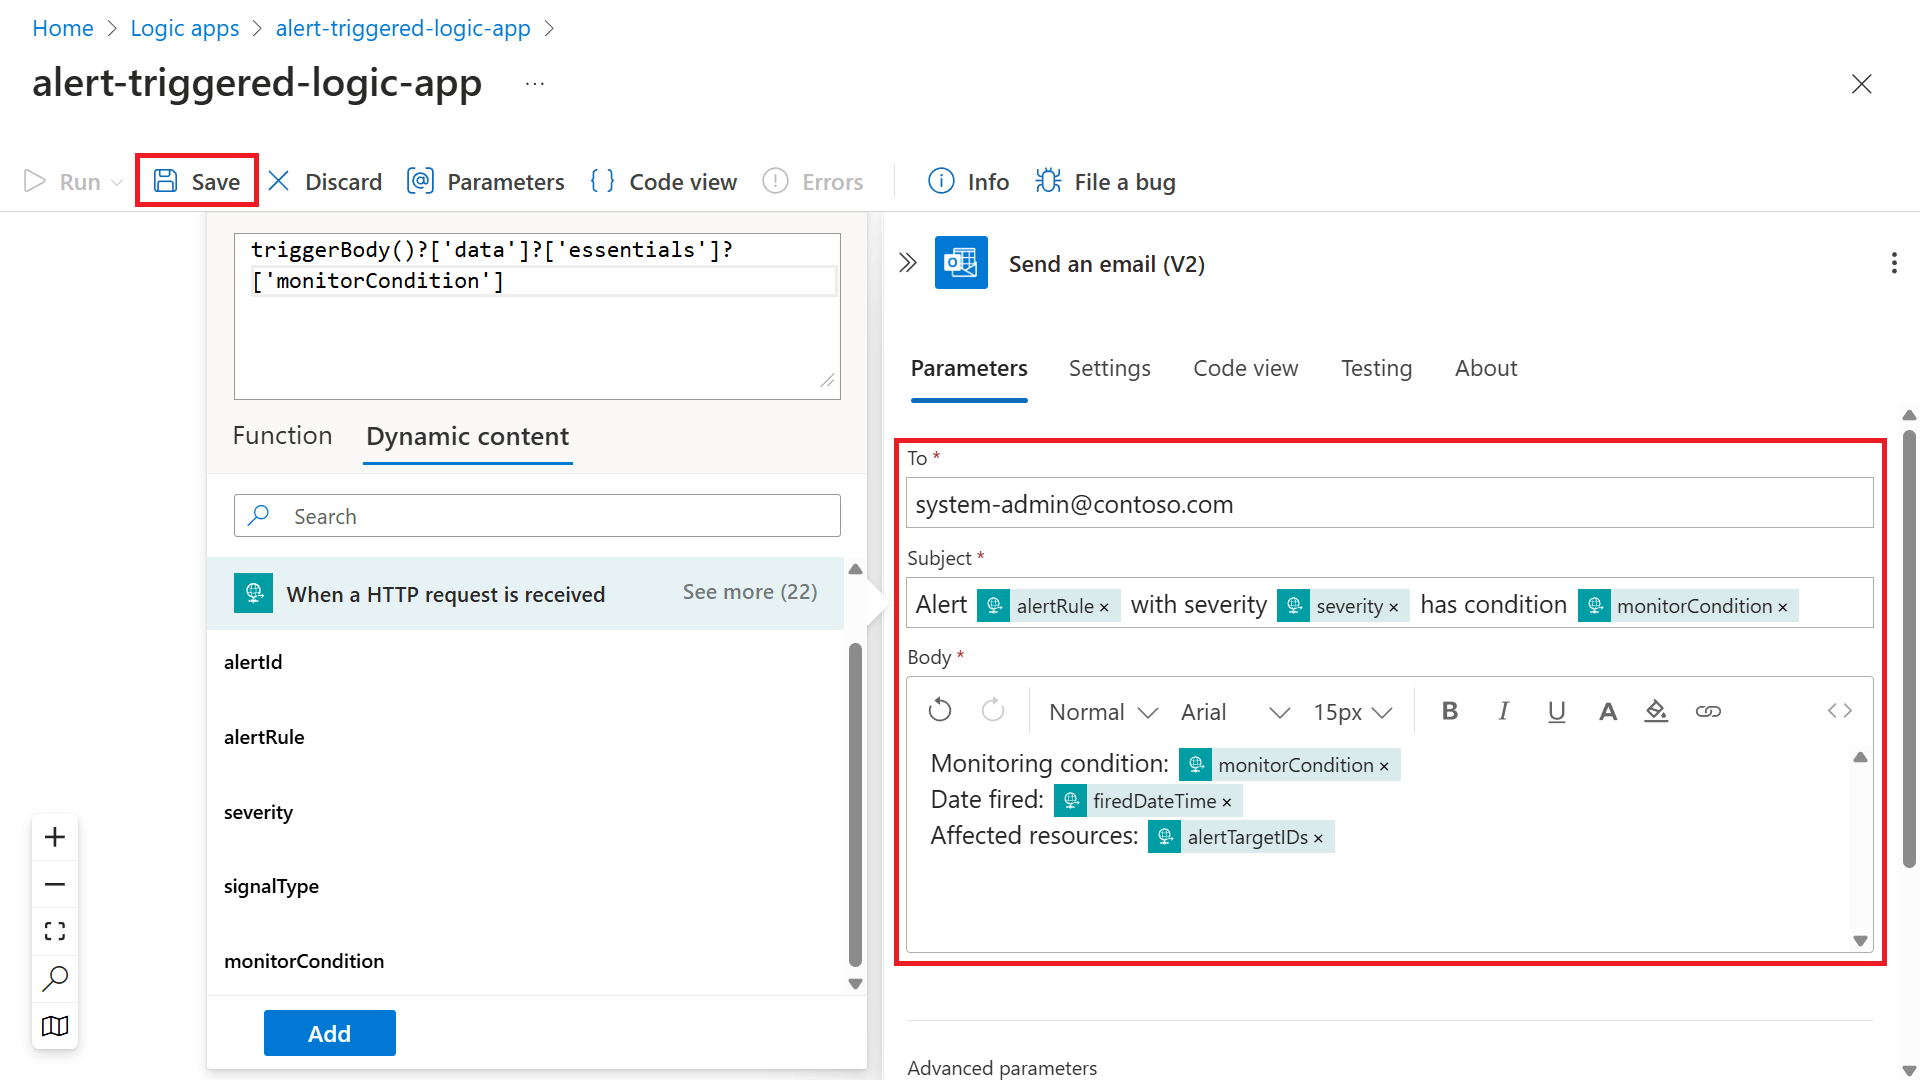Image resolution: width=1920 pixels, height=1080 pixels.
Task: Click the HTML code view icon
Action: click(x=1840, y=711)
